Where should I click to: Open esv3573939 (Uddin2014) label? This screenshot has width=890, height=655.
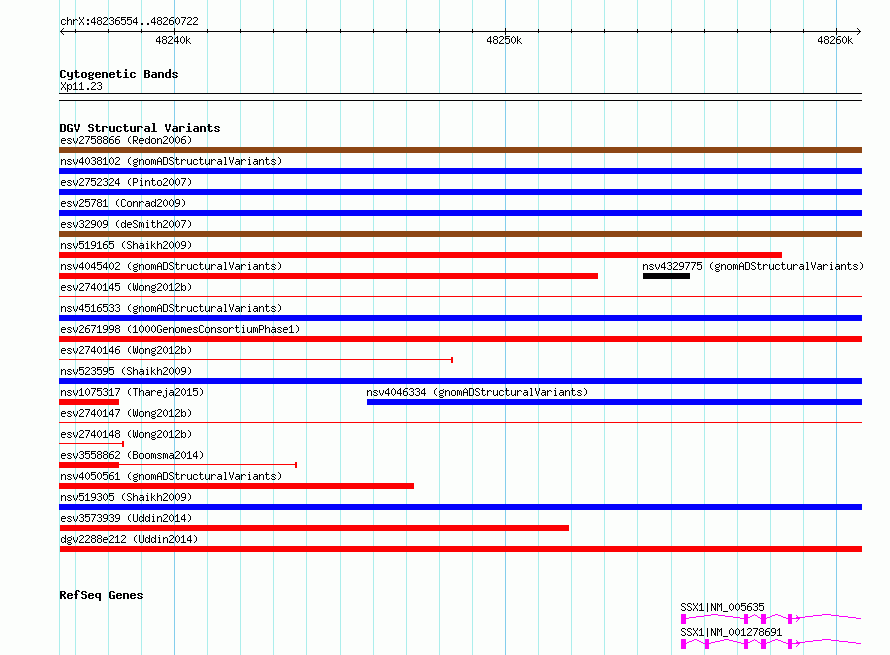(x=126, y=518)
